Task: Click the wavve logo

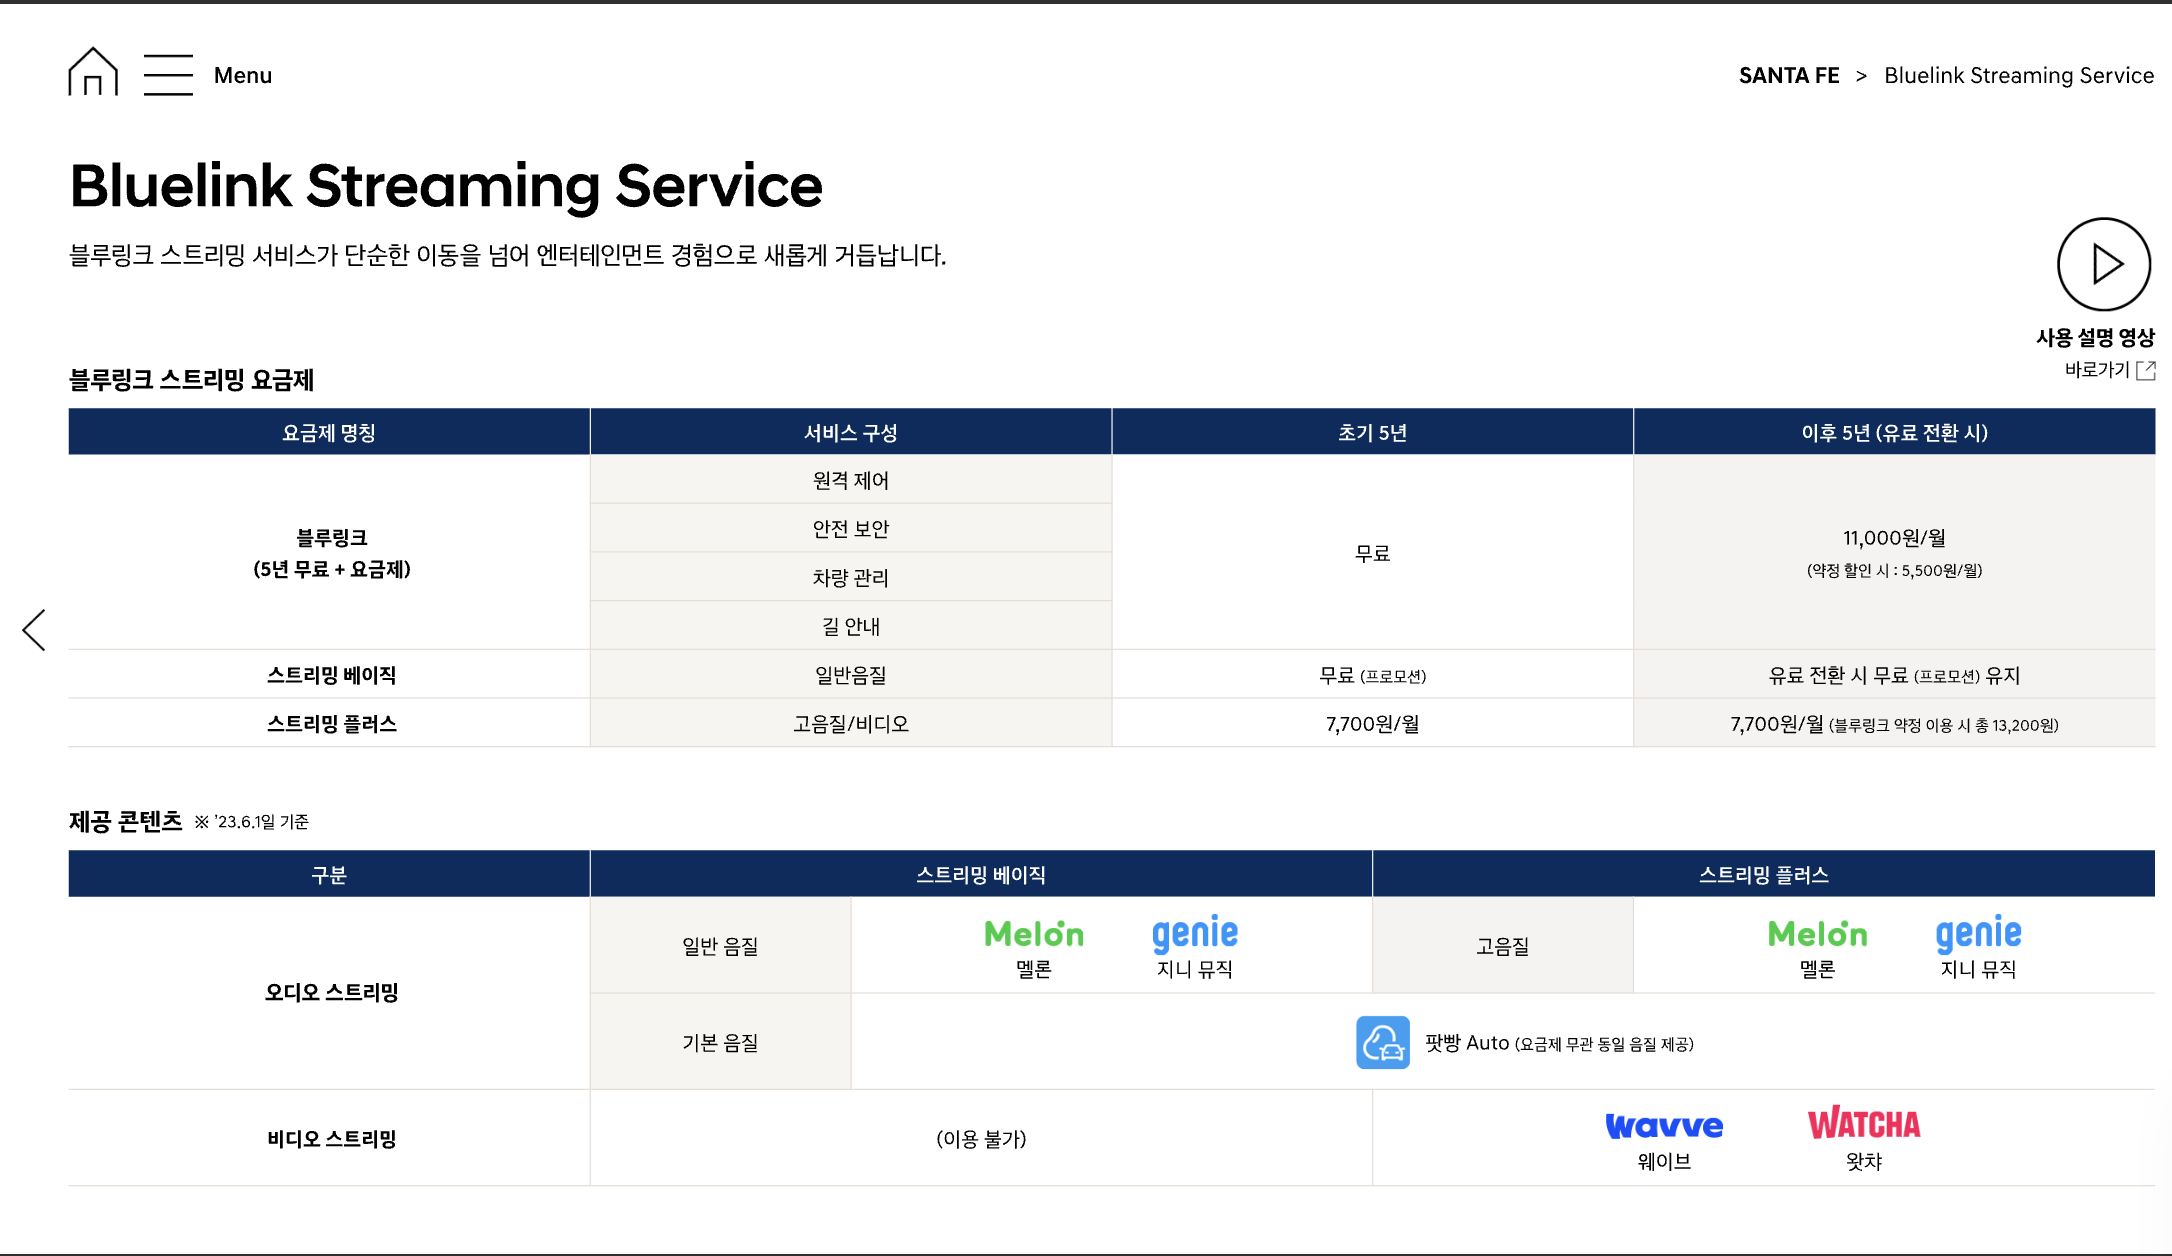Action: [x=1664, y=1126]
